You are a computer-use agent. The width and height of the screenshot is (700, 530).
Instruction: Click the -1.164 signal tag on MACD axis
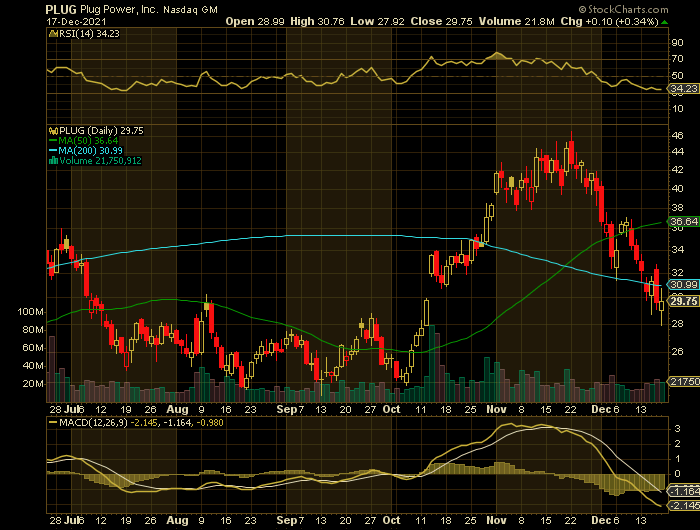(x=683, y=491)
